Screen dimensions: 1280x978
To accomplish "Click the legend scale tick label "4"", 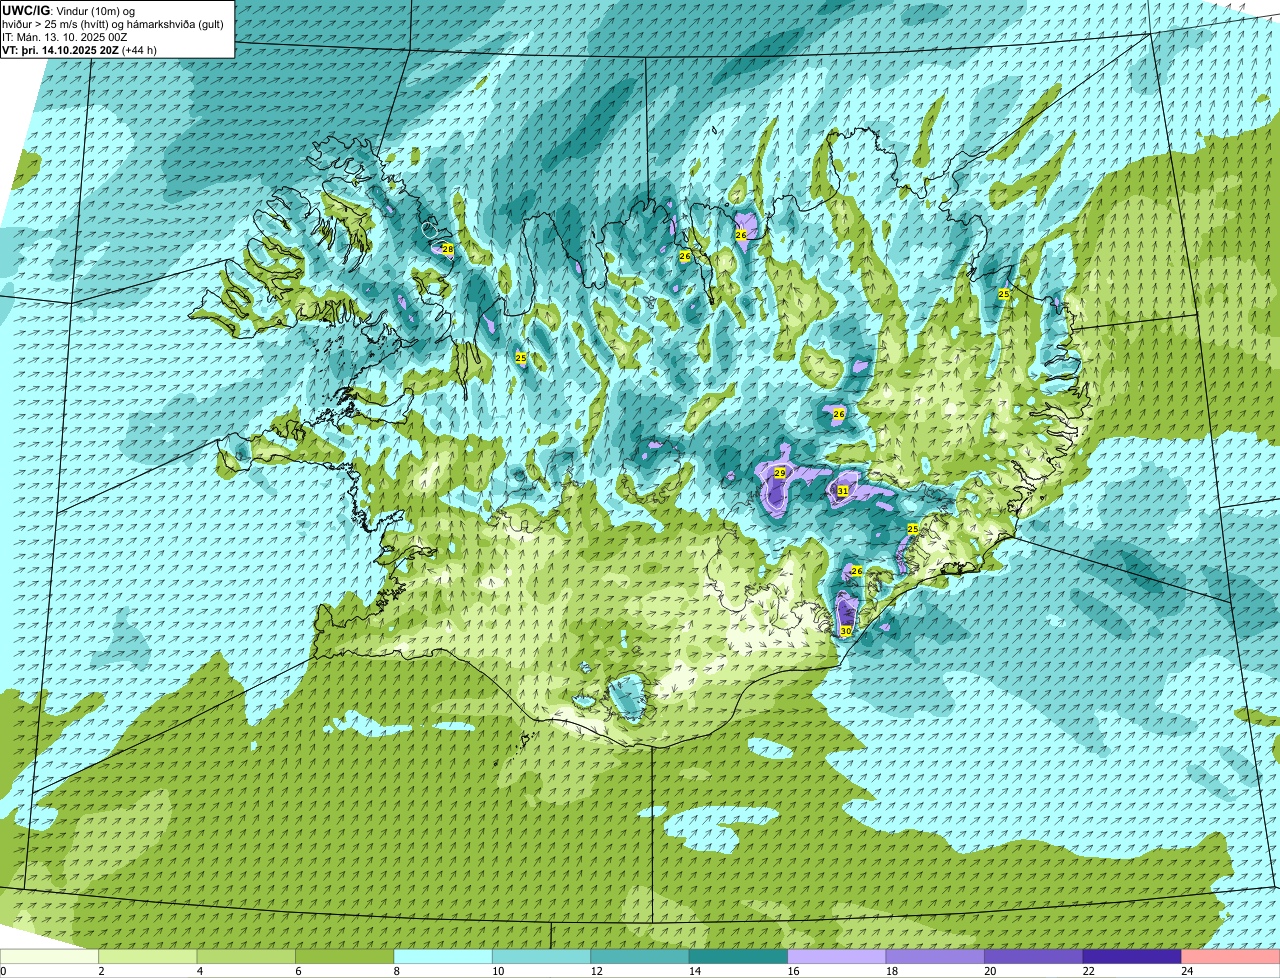I will [x=199, y=970].
